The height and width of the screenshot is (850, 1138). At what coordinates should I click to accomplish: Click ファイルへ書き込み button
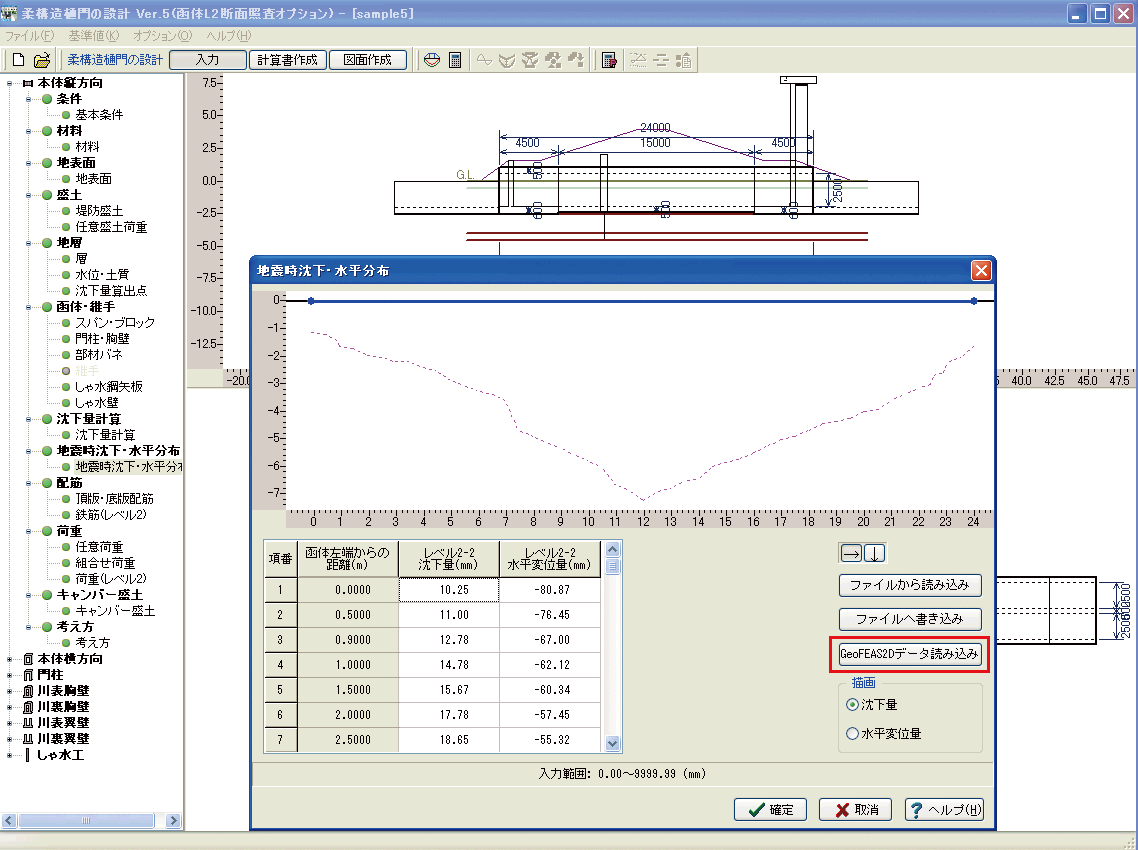pos(910,619)
